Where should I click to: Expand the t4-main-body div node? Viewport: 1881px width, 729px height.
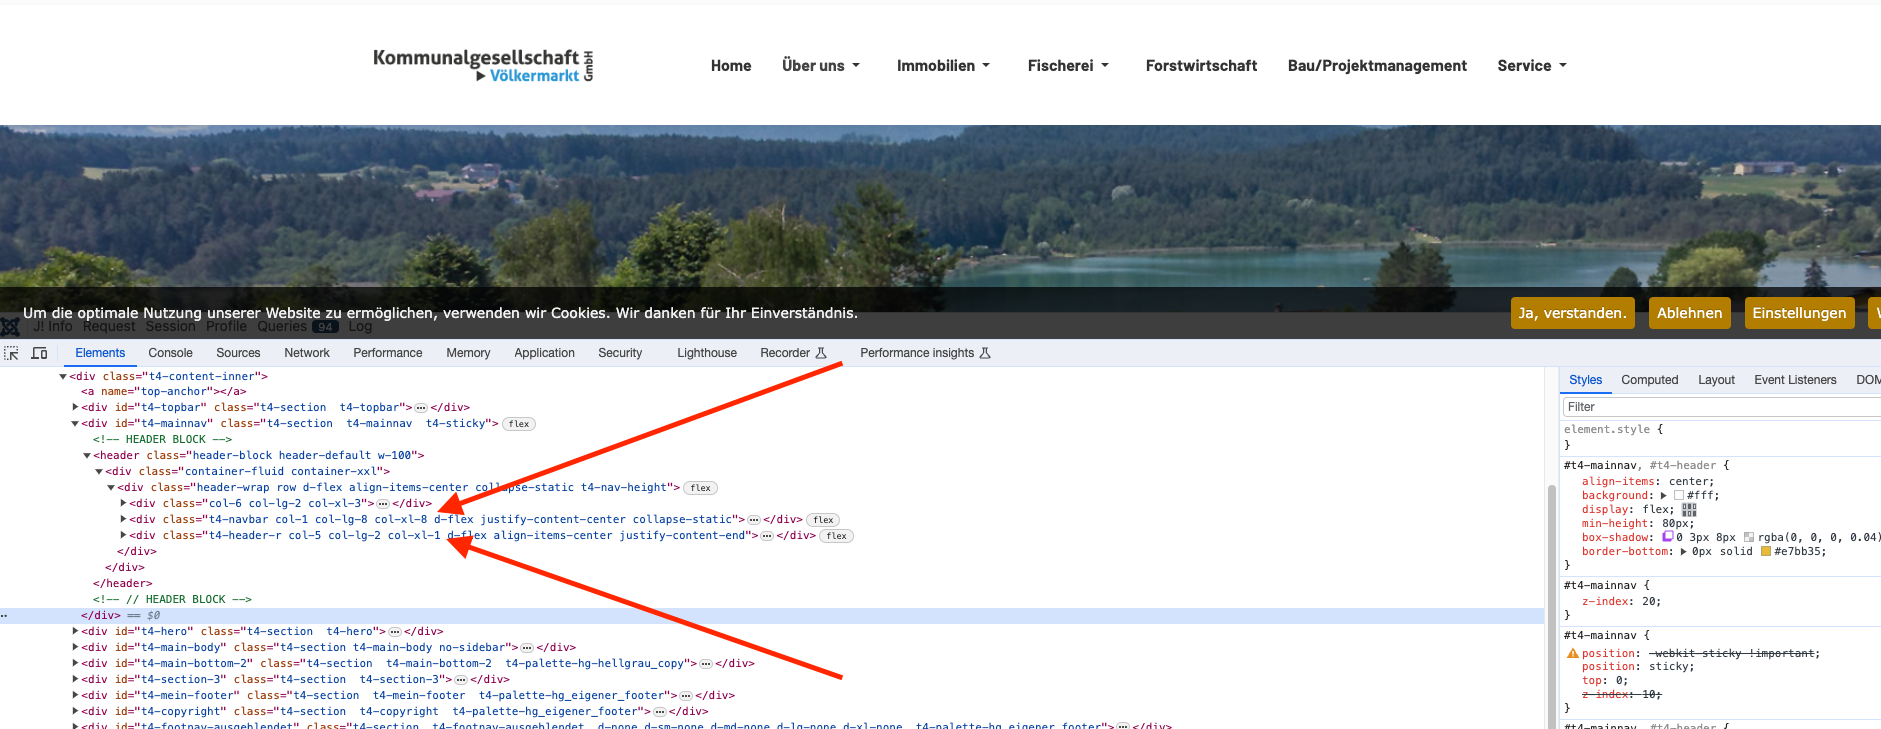pos(75,648)
